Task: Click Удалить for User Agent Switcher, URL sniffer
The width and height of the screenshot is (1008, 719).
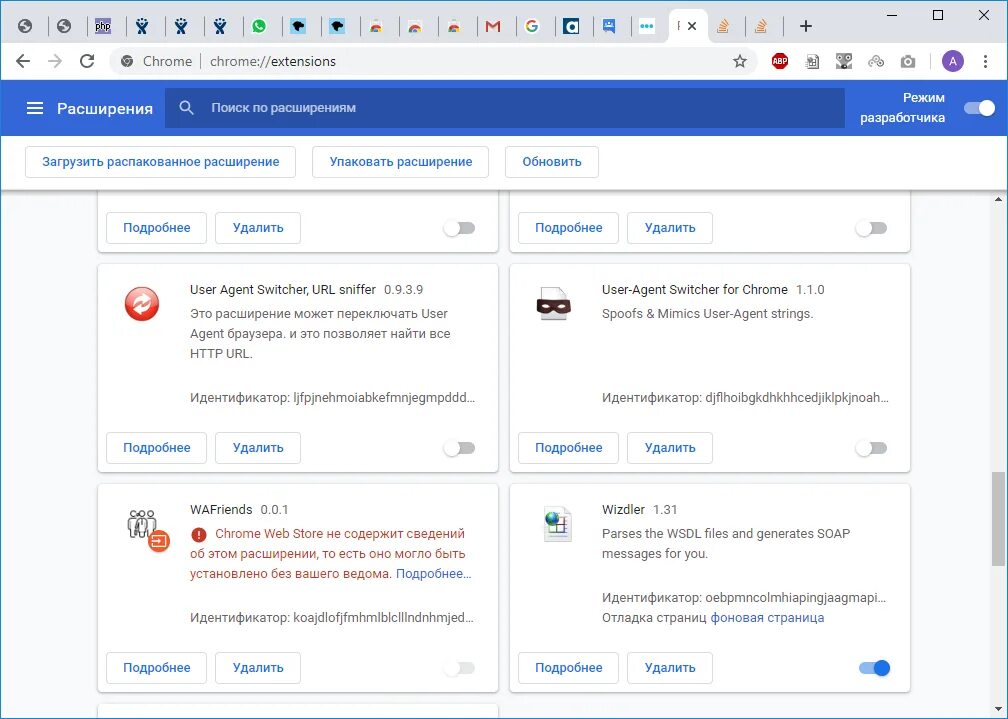Action: [x=258, y=448]
